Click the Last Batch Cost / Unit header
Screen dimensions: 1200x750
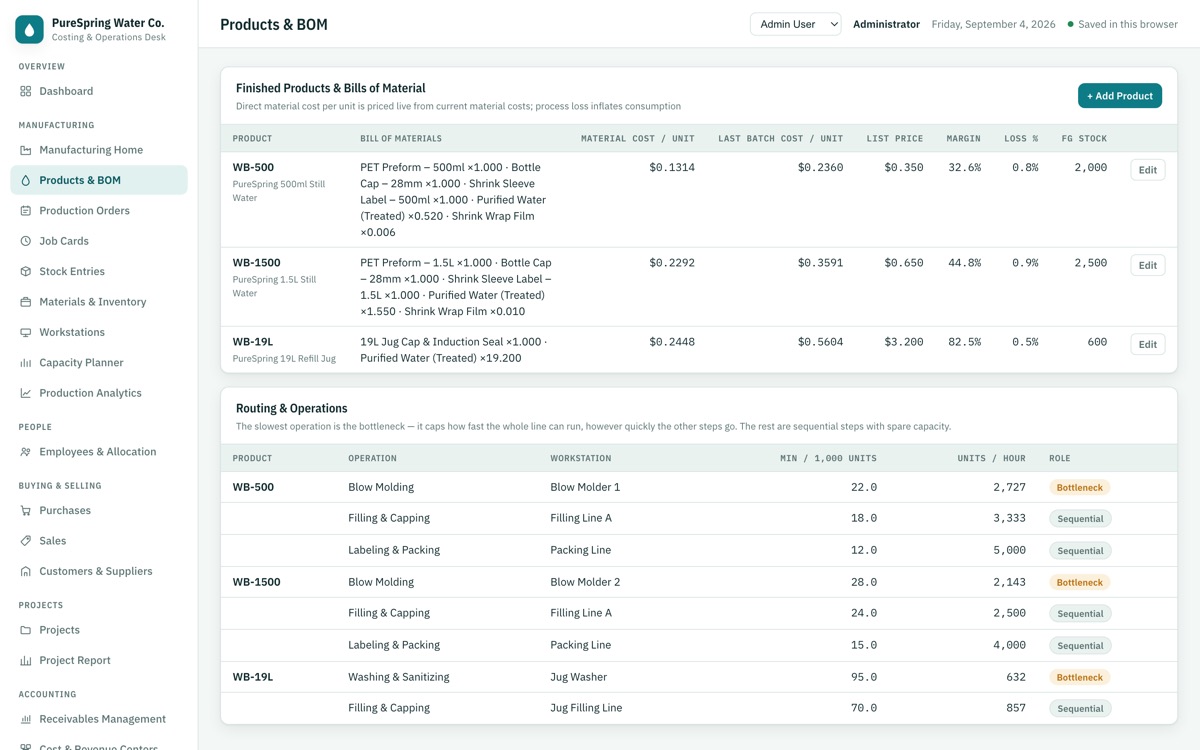pos(780,139)
